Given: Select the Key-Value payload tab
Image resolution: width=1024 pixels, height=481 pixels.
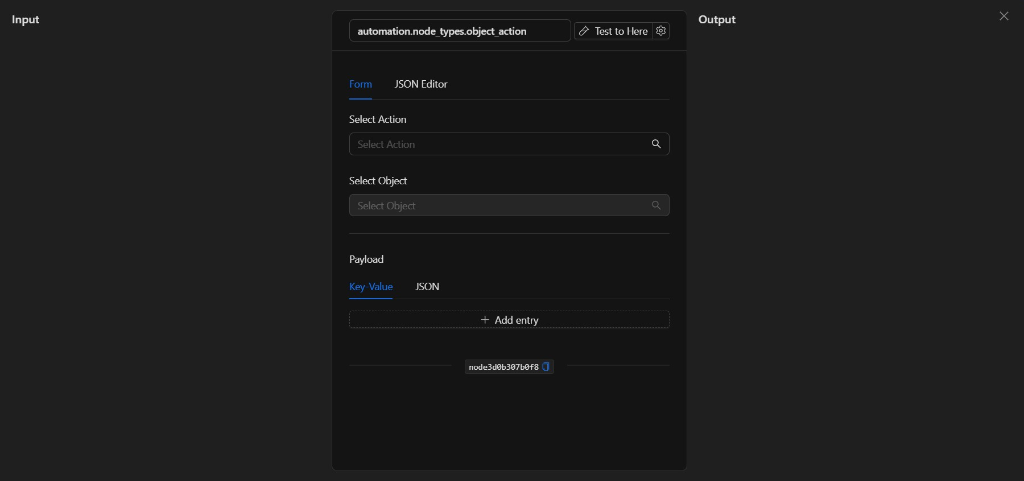Looking at the screenshot, I should 371,287.
